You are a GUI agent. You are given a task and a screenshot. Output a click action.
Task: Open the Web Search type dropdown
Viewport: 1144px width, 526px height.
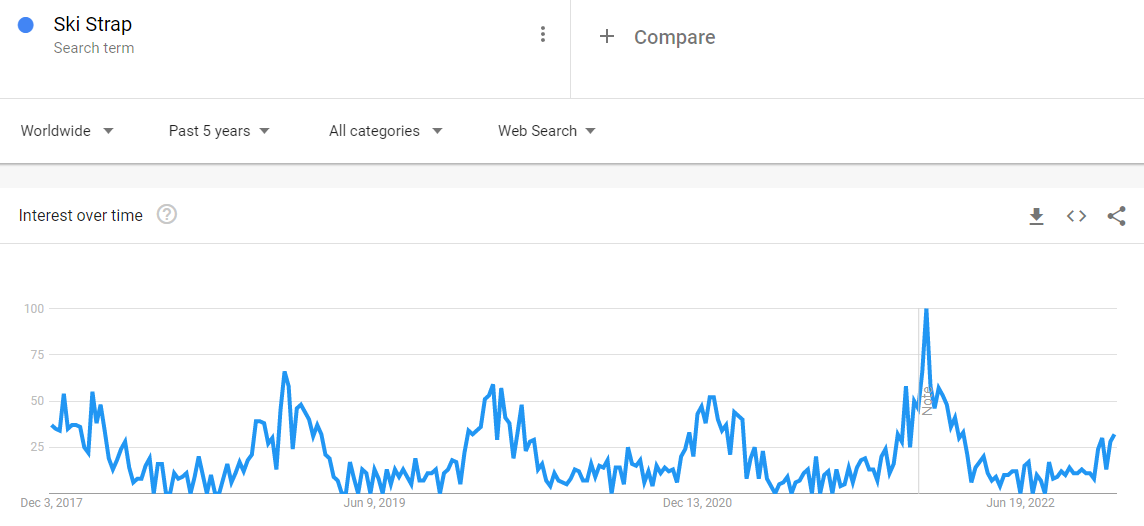pos(546,131)
